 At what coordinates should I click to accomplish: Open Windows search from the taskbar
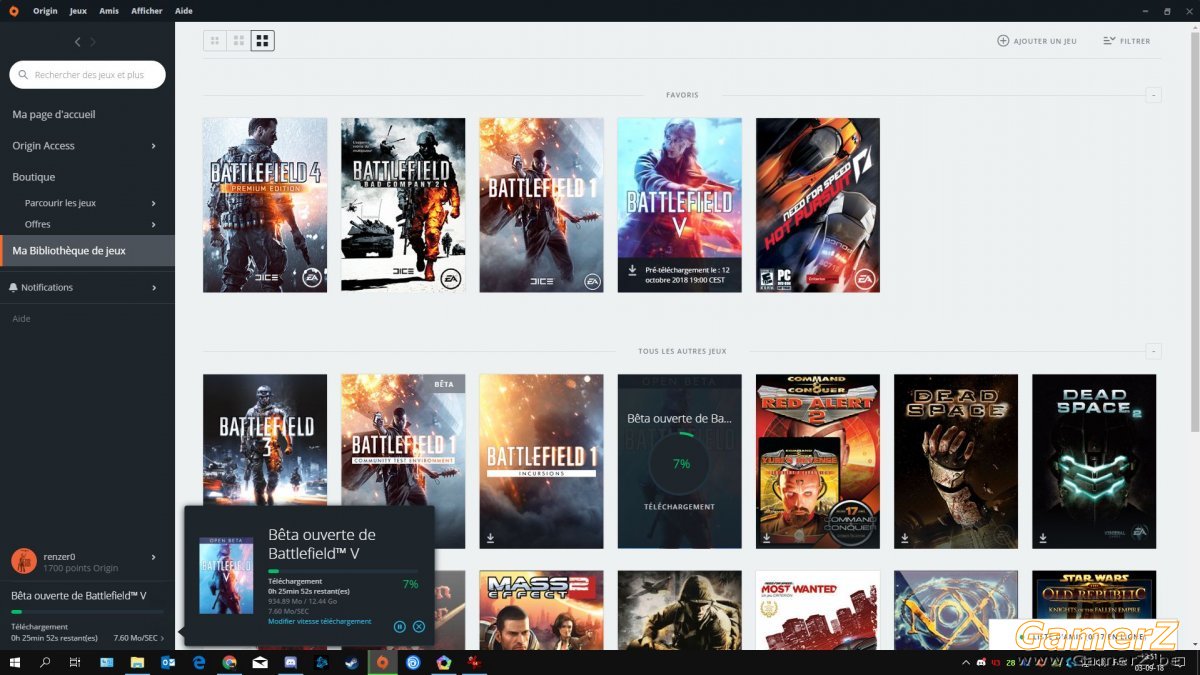[x=45, y=662]
